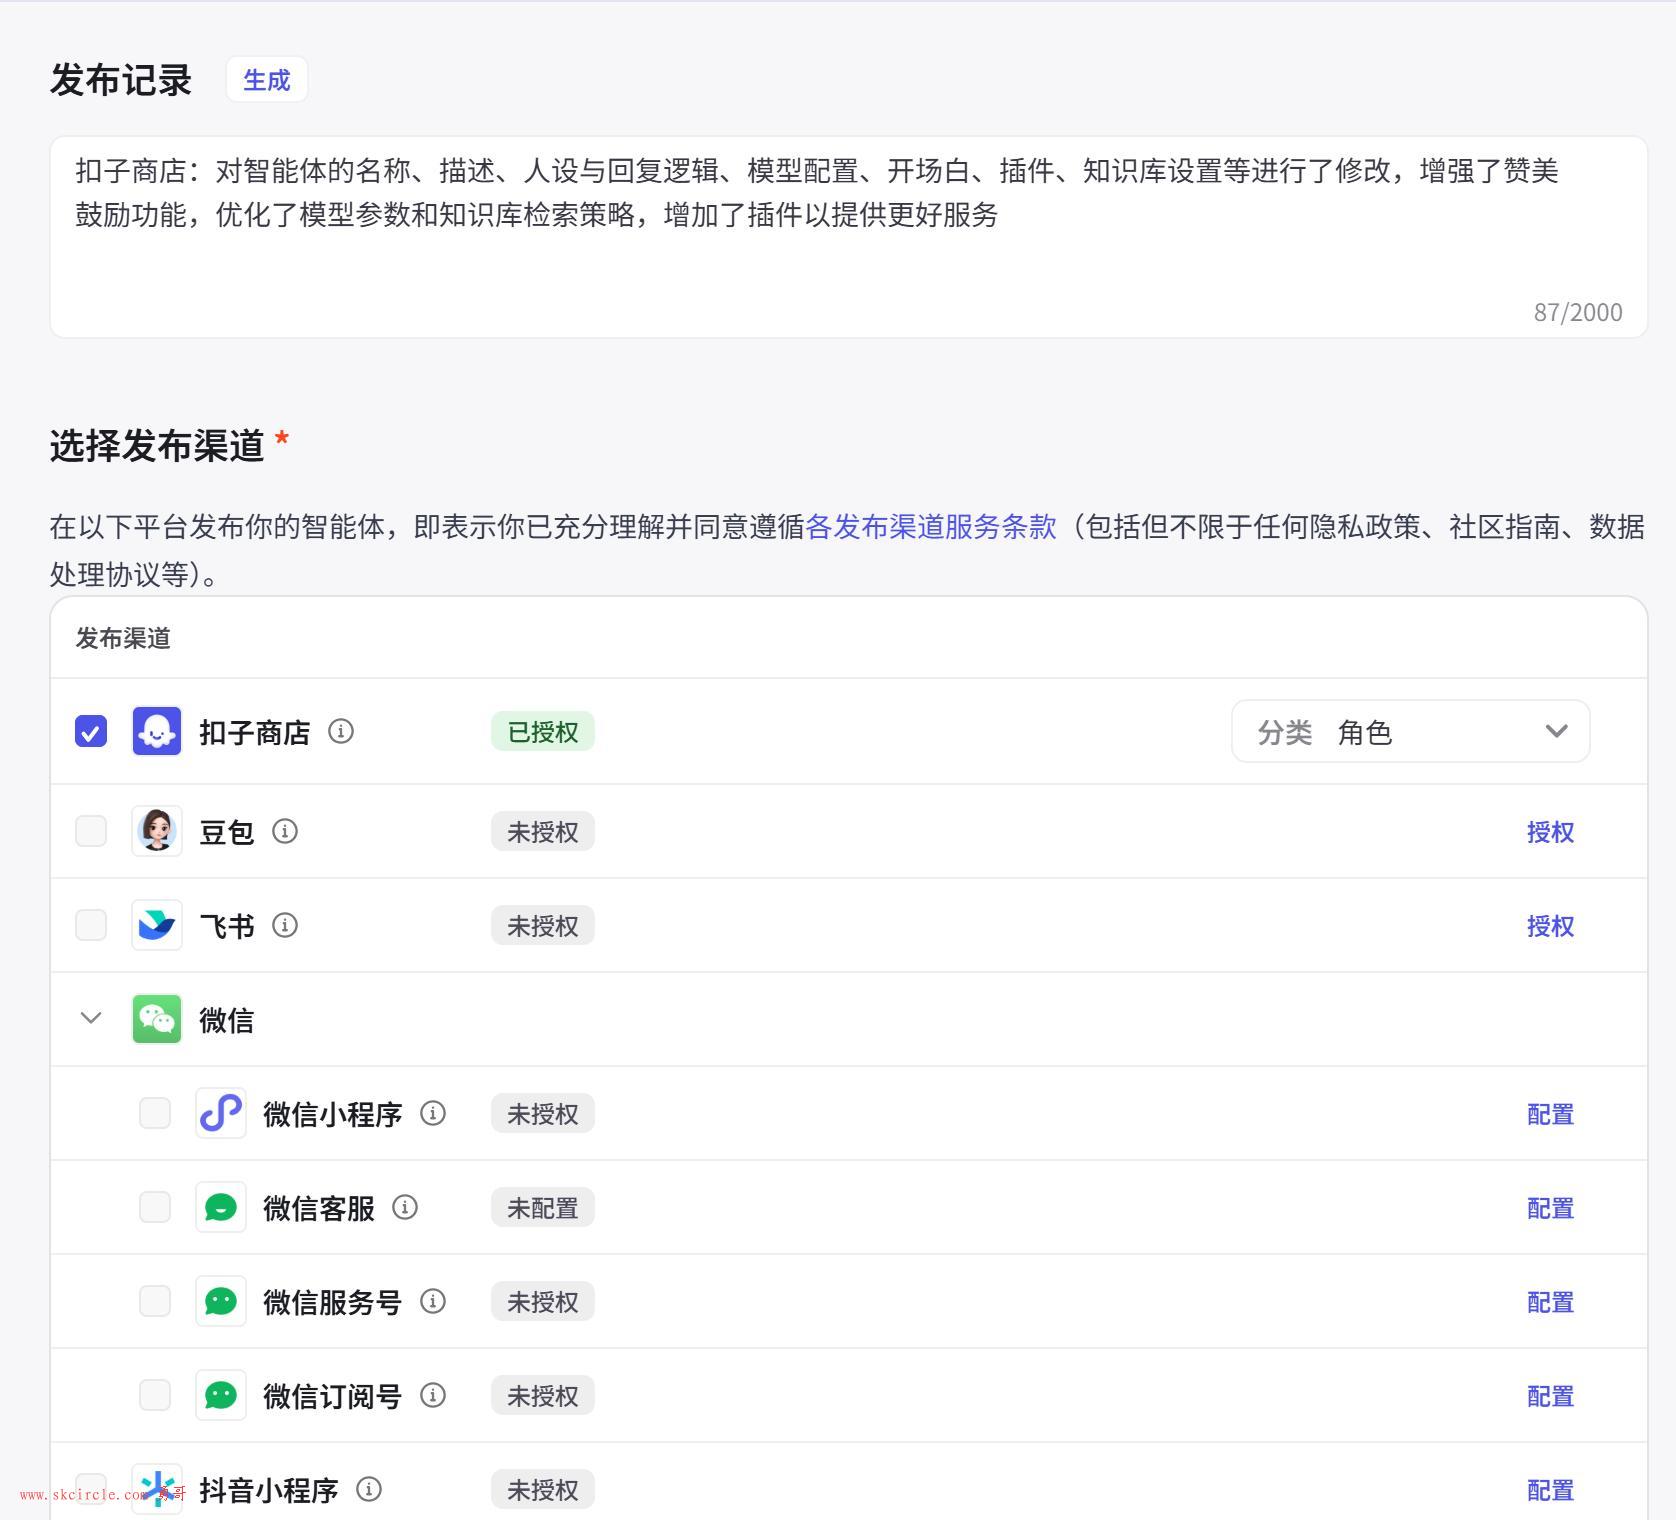Tick the 微信服务号 checkbox

[x=155, y=1301]
